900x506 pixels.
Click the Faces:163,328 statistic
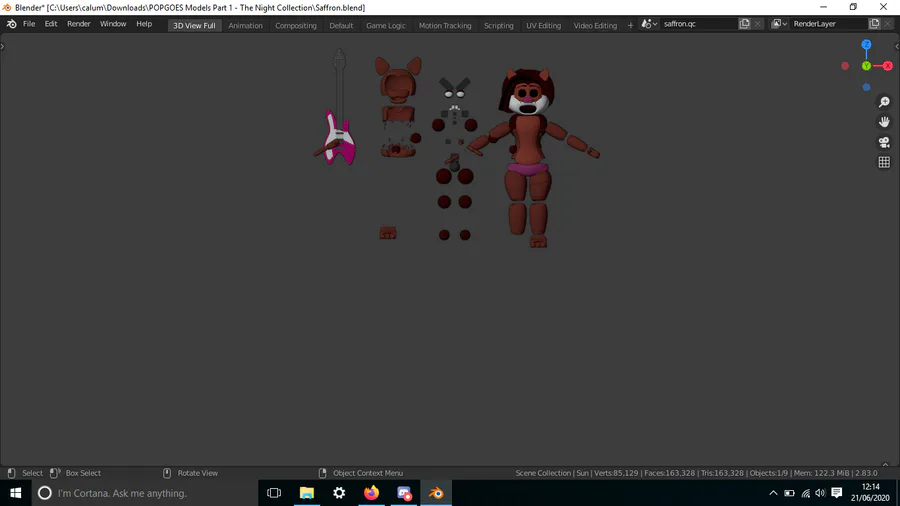670,473
